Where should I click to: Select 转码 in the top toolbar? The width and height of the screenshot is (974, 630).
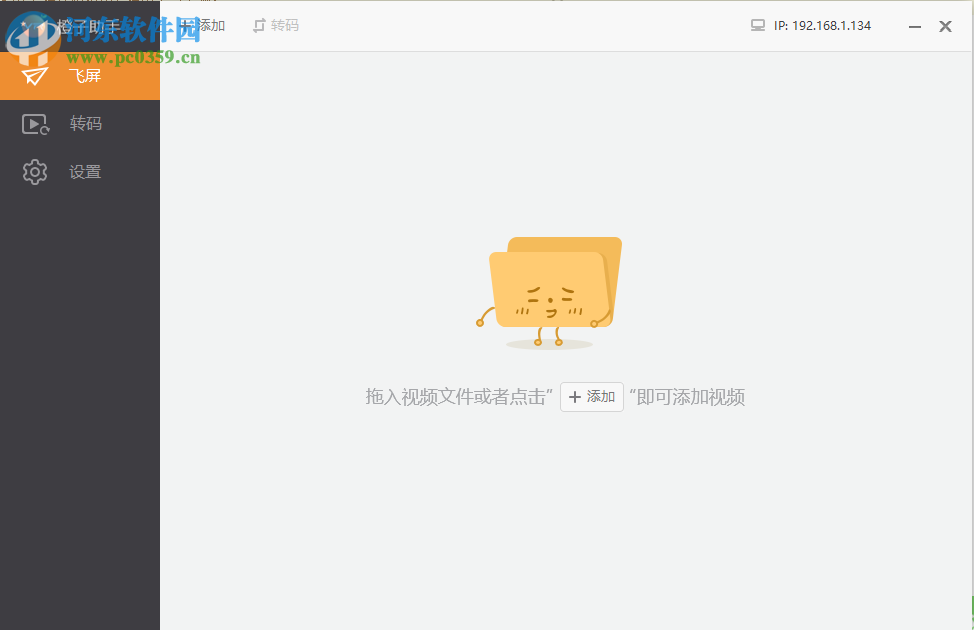(x=283, y=25)
